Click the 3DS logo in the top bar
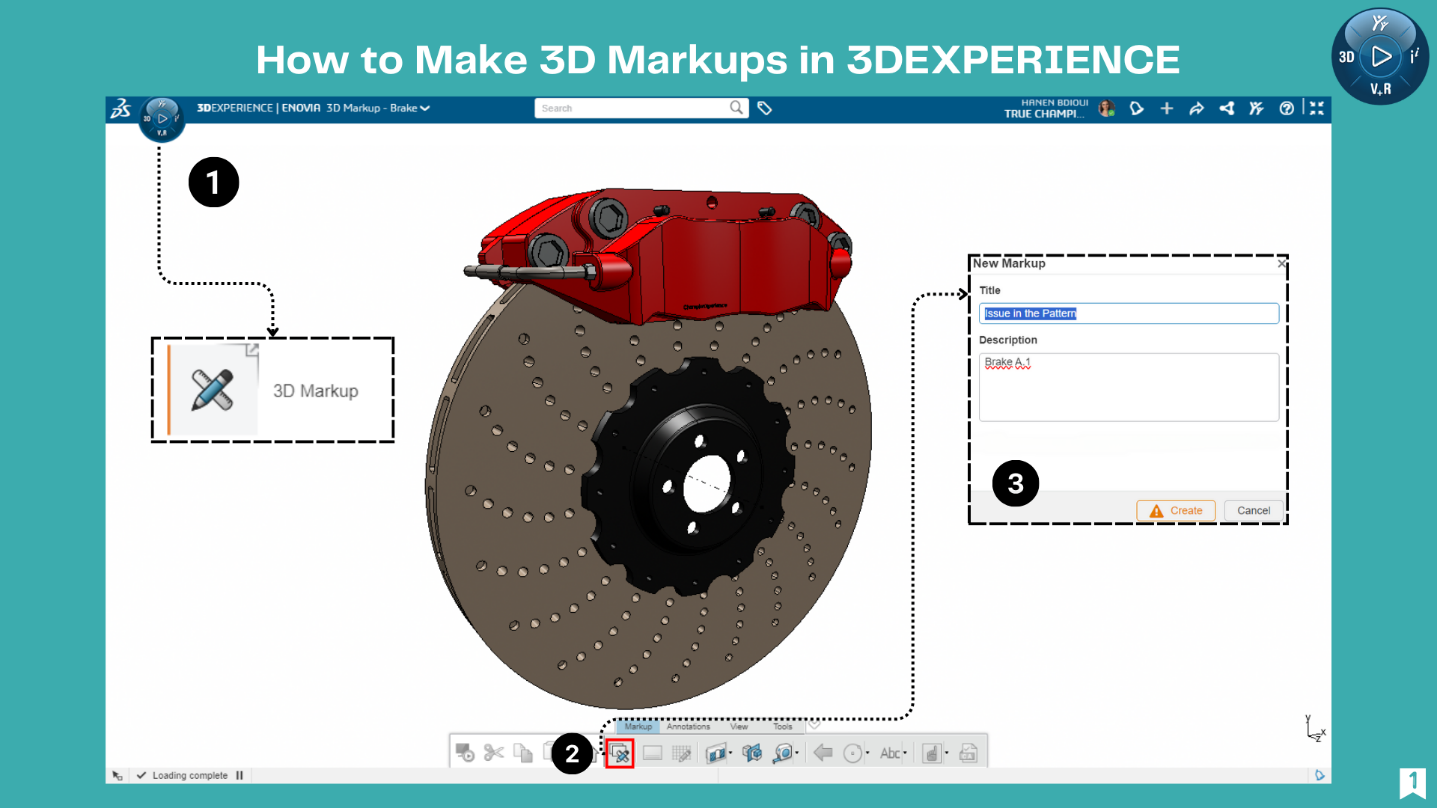Image resolution: width=1437 pixels, height=808 pixels. tap(120, 108)
